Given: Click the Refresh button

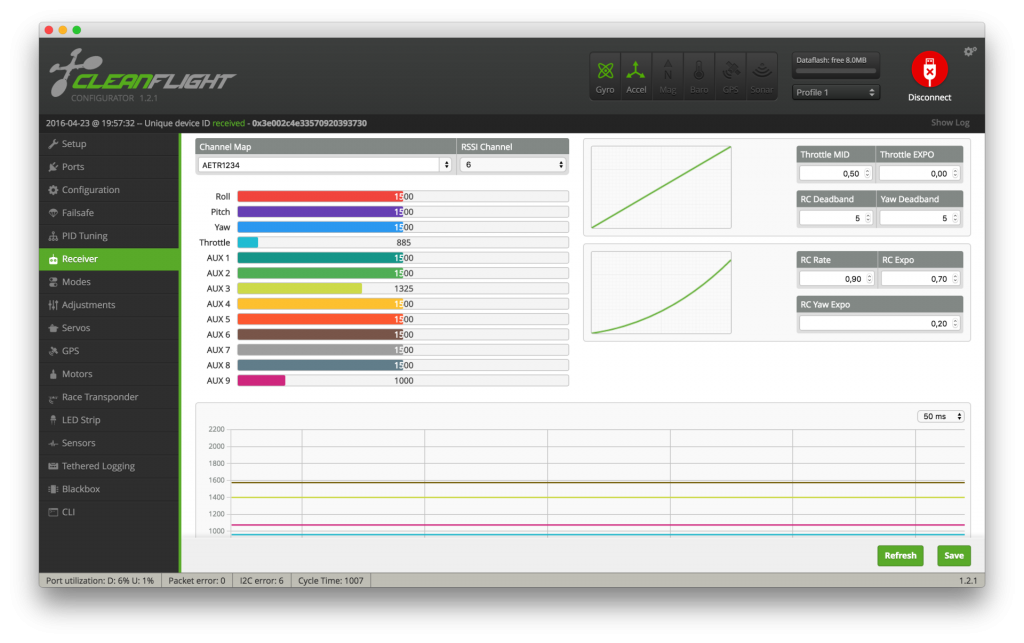Looking at the screenshot, I should 900,556.
